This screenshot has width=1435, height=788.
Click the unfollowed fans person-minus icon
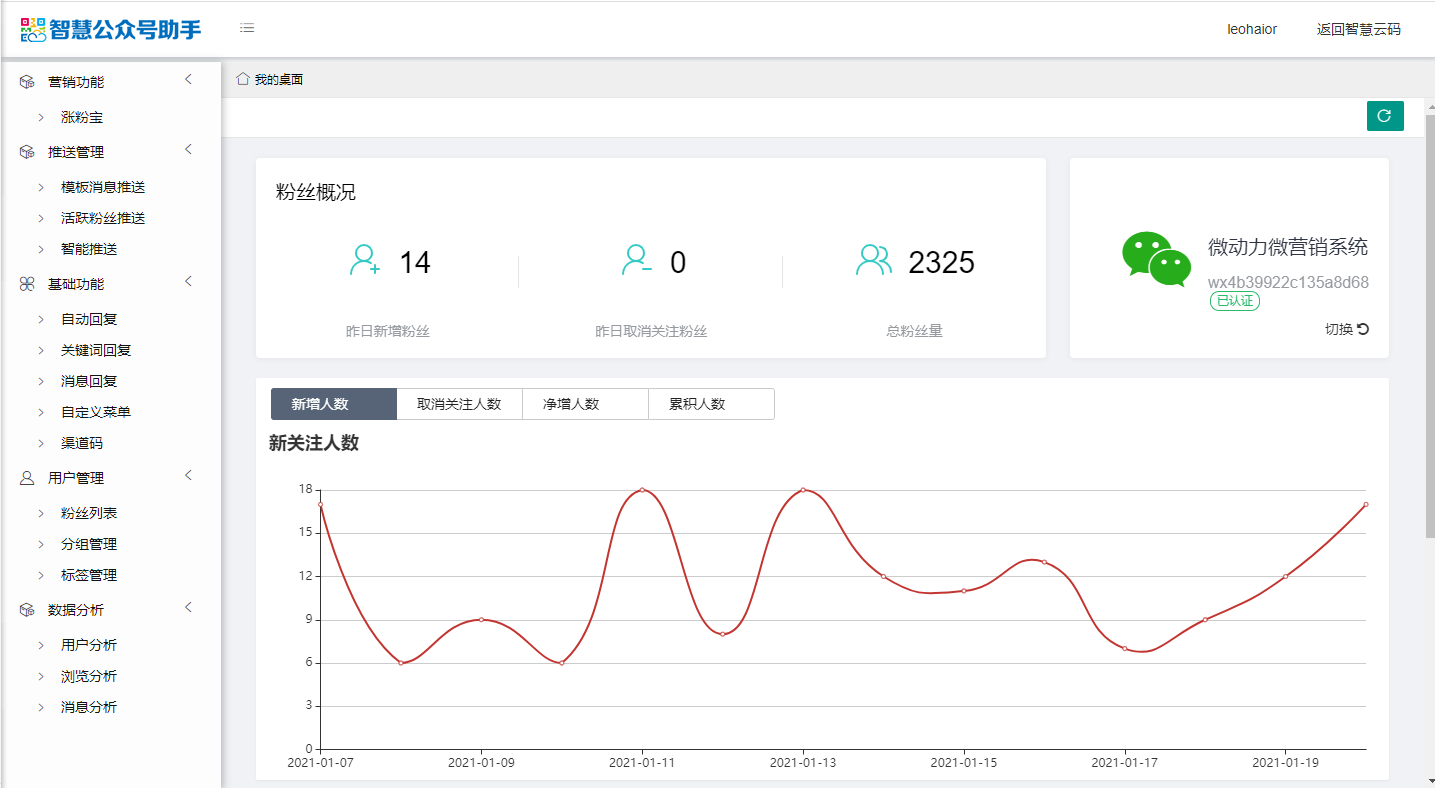coord(637,261)
